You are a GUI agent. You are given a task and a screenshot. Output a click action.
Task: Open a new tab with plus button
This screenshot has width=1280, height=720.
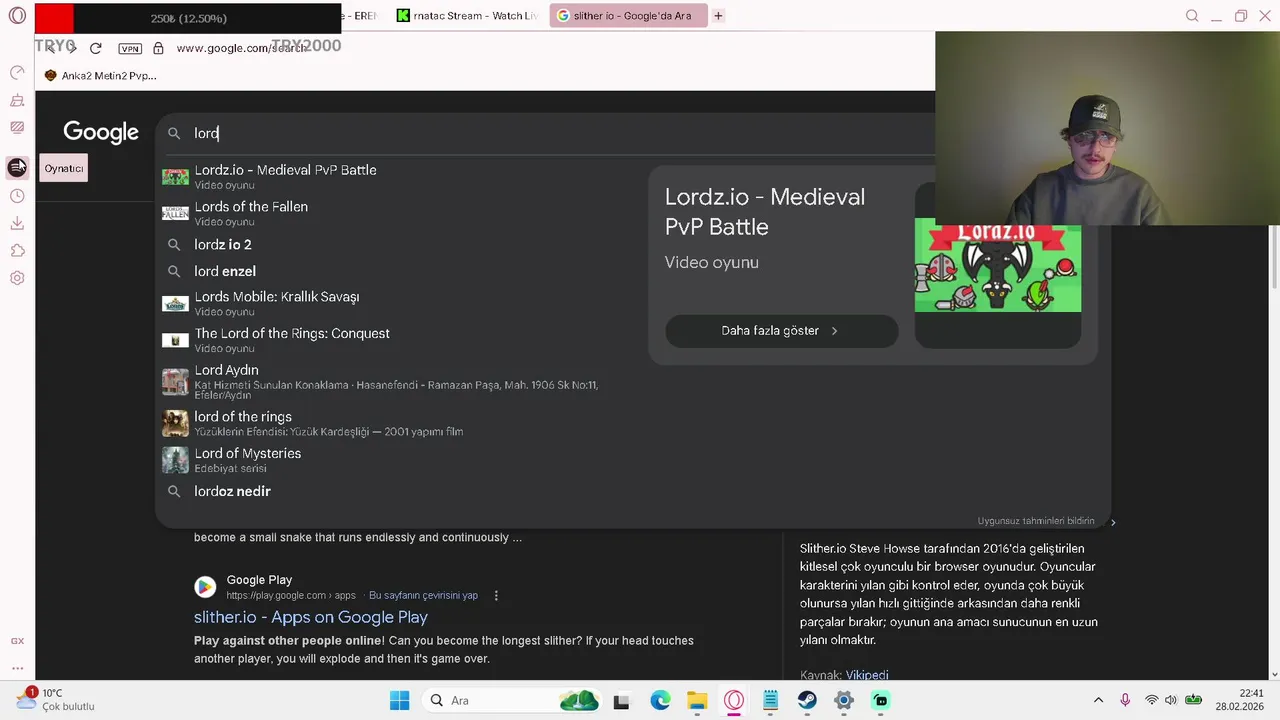click(718, 15)
